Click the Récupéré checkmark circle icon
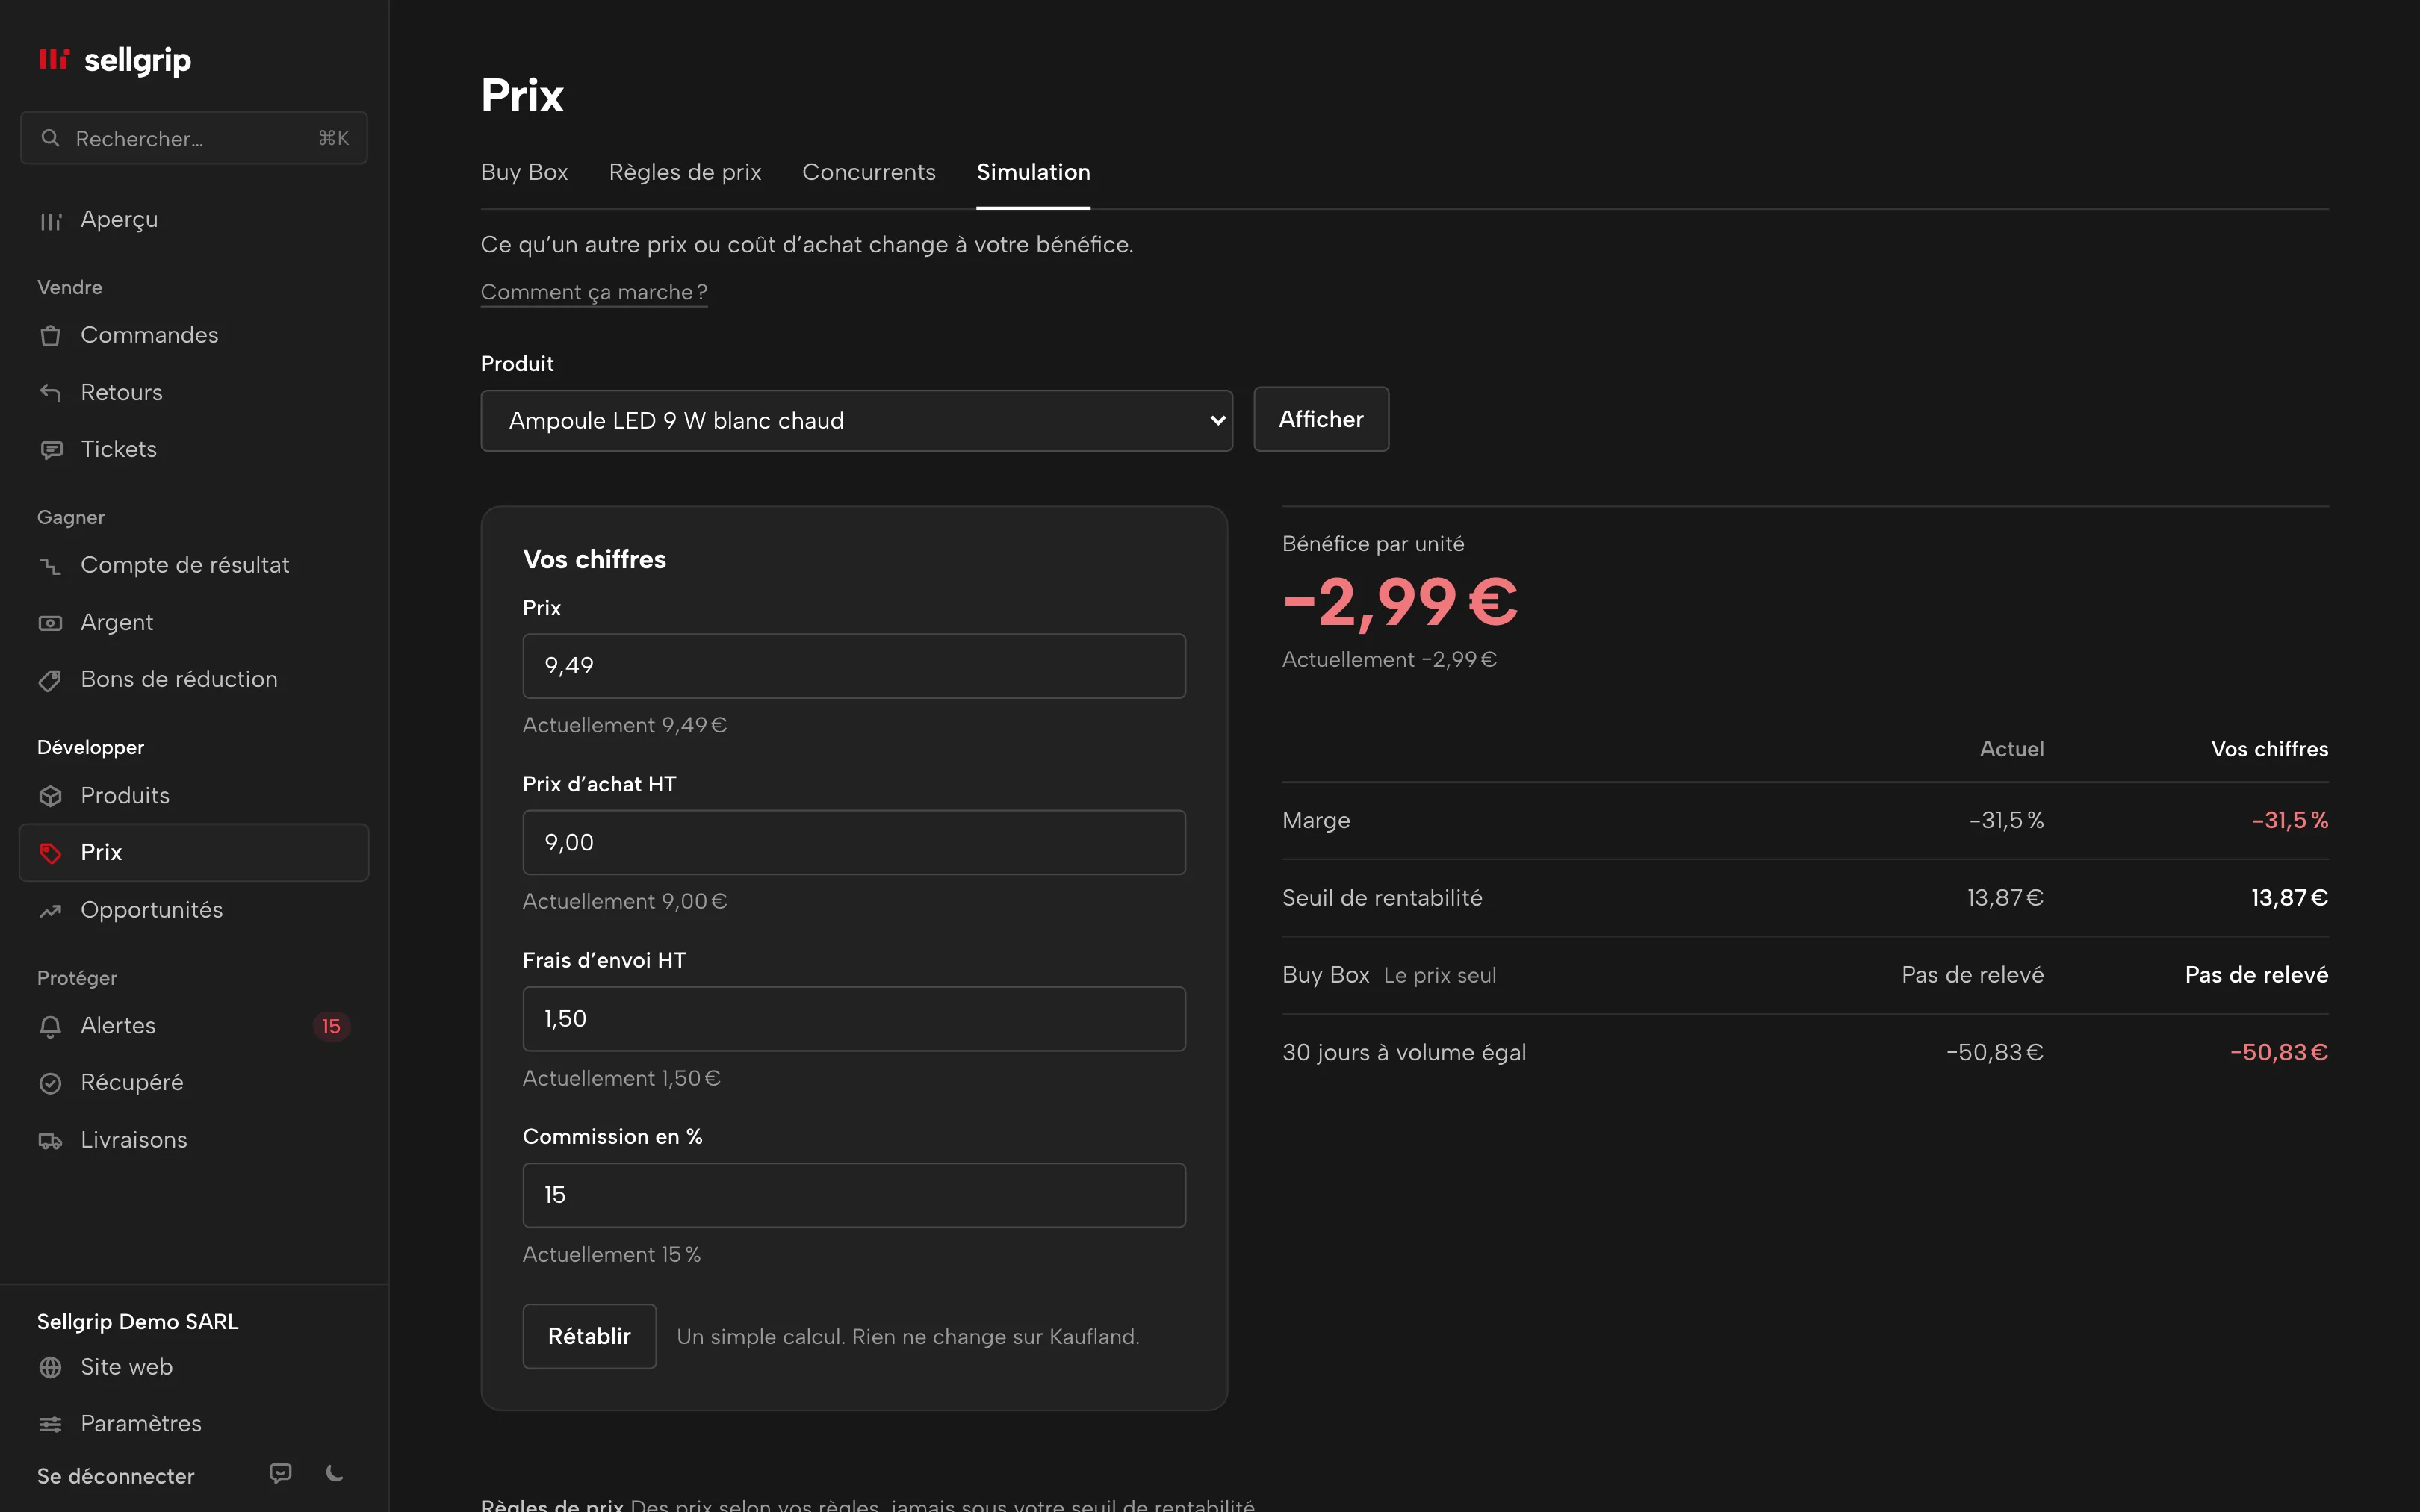This screenshot has height=1512, width=2420. 50,1083
